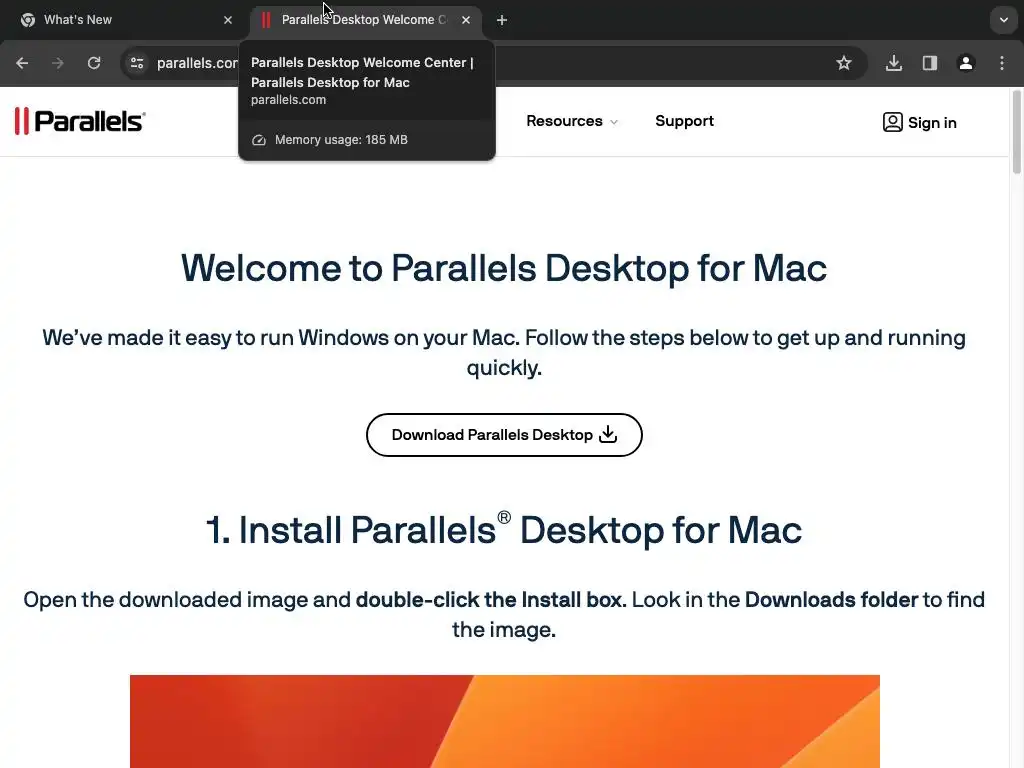Image resolution: width=1024 pixels, height=768 pixels.
Task: Go back to the previous page
Action: [x=22, y=63]
